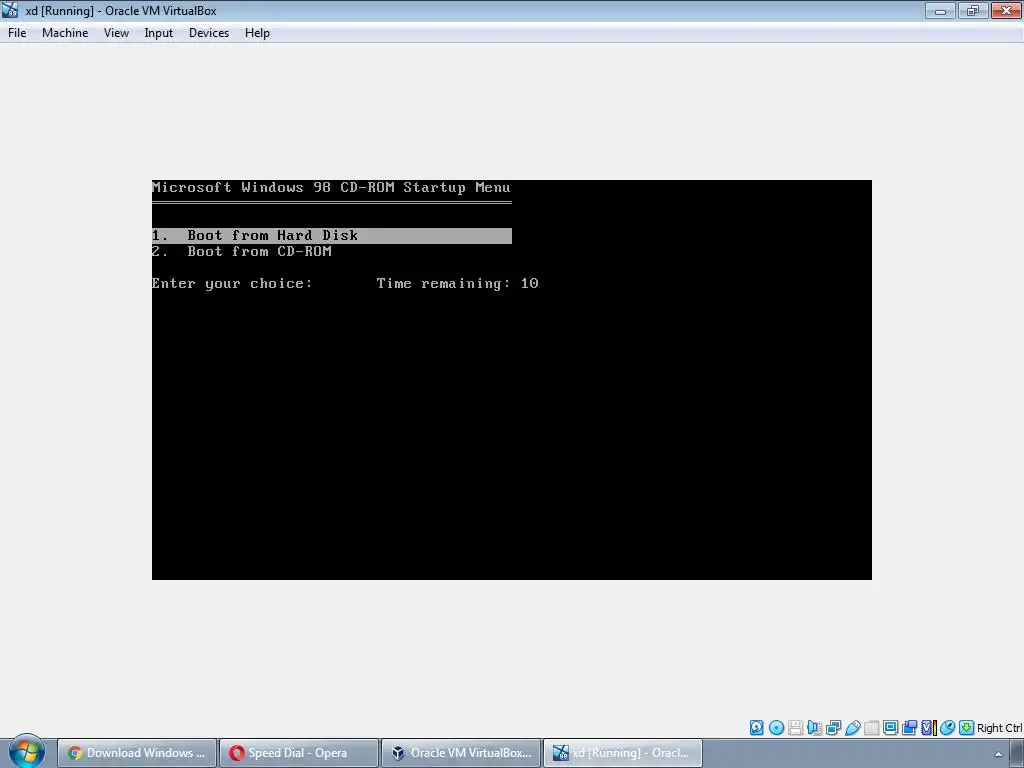The width and height of the screenshot is (1024, 768).
Task: Open the Devices menu
Action: tap(208, 33)
